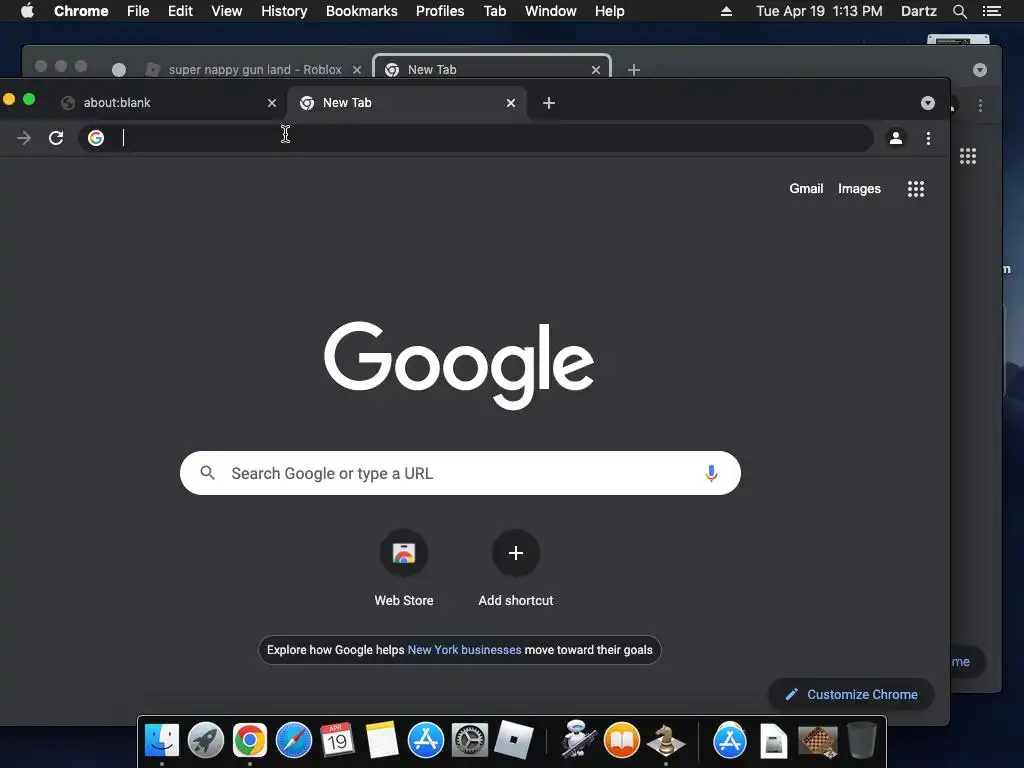This screenshot has width=1024, height=768.
Task: Open Automator from the Dock
Action: [x=578, y=739]
